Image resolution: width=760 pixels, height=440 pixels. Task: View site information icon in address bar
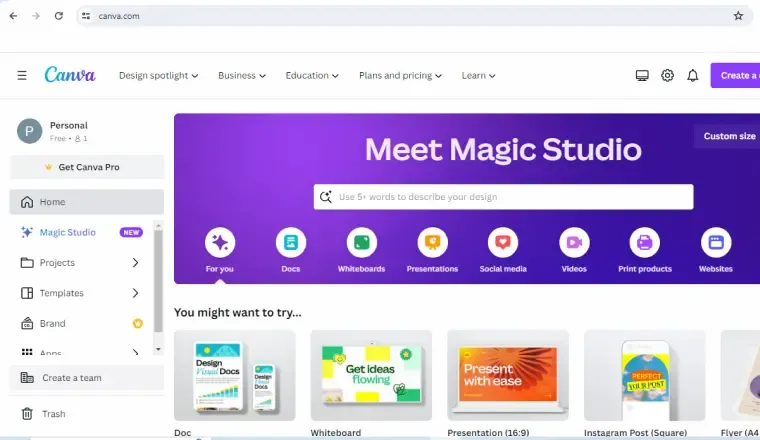(x=86, y=16)
